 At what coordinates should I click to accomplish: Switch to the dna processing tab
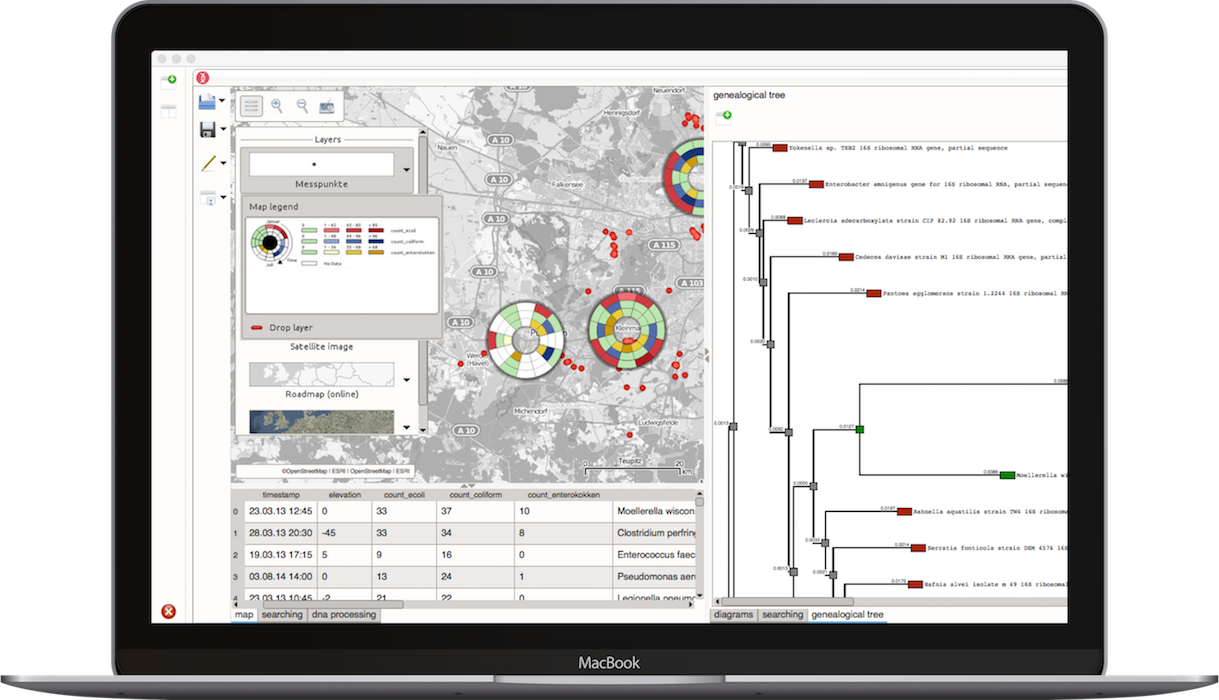pos(344,614)
